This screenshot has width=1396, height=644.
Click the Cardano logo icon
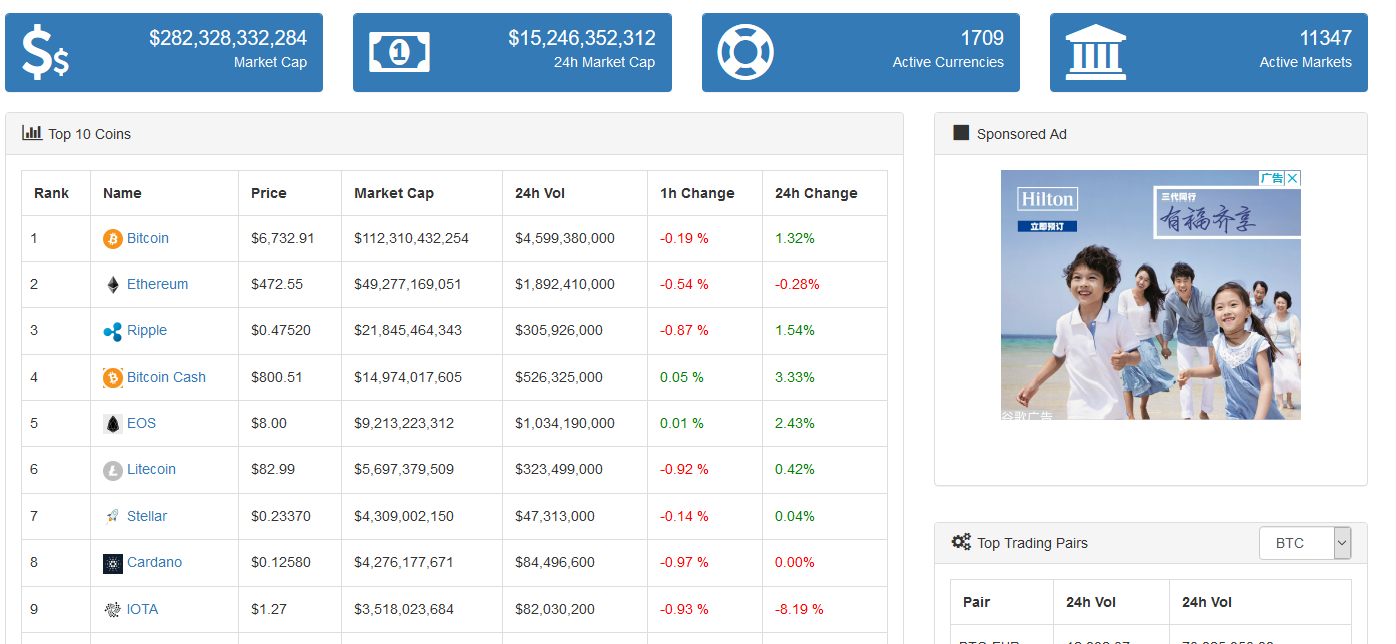[112, 563]
